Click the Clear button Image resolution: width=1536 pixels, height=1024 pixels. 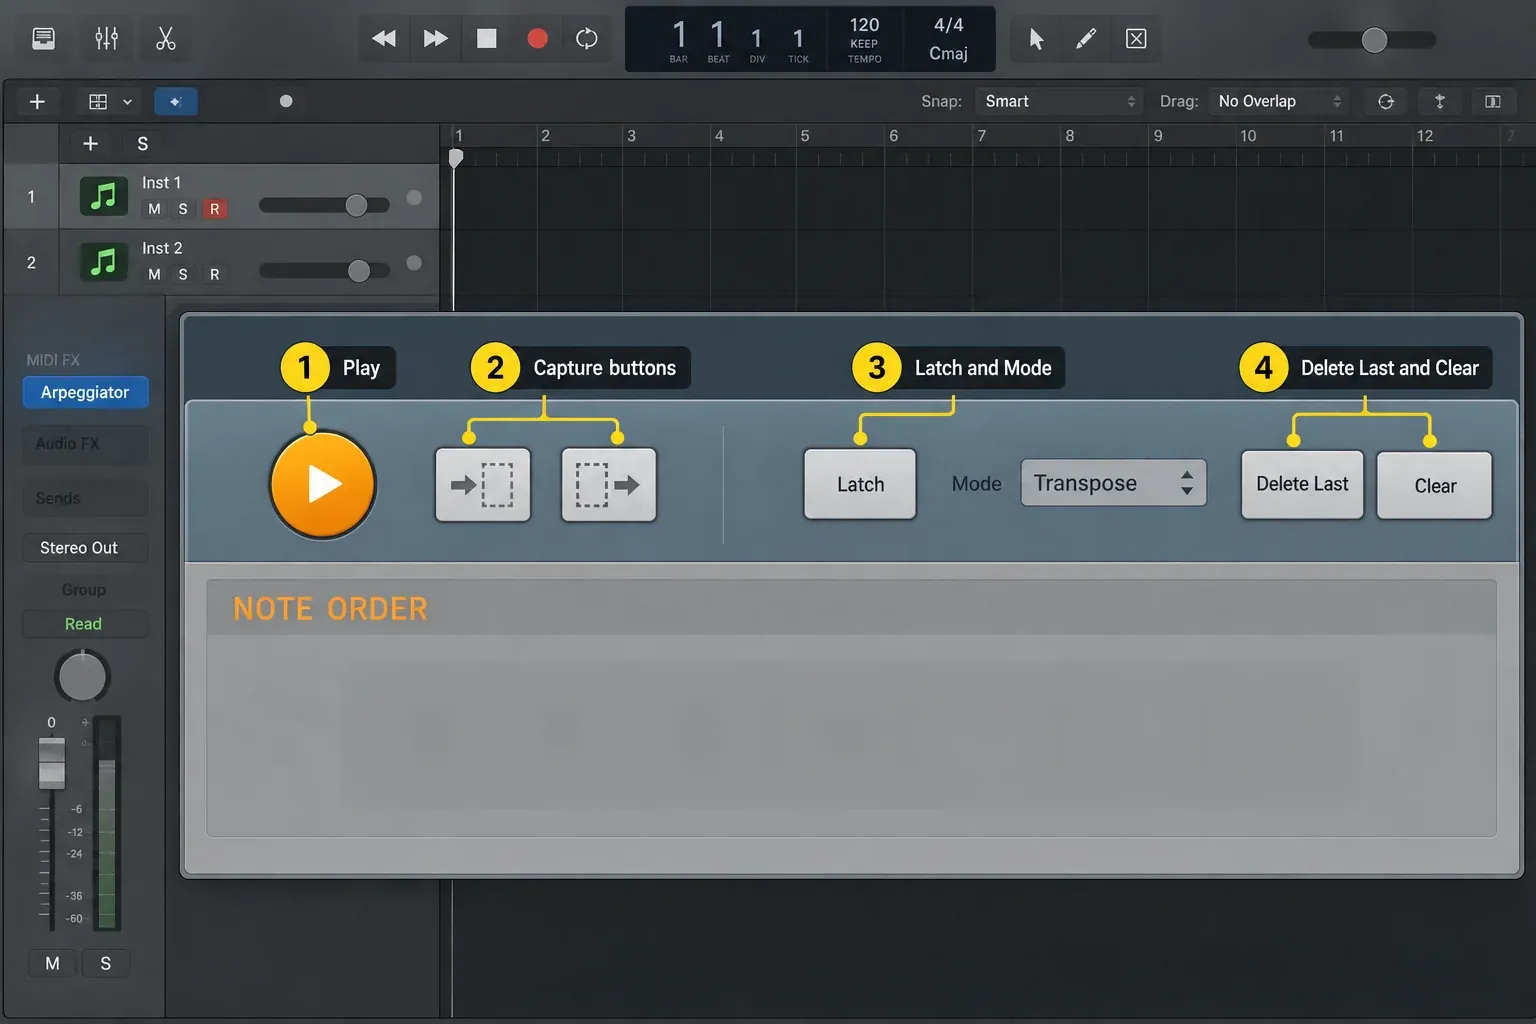pyautogui.click(x=1435, y=485)
